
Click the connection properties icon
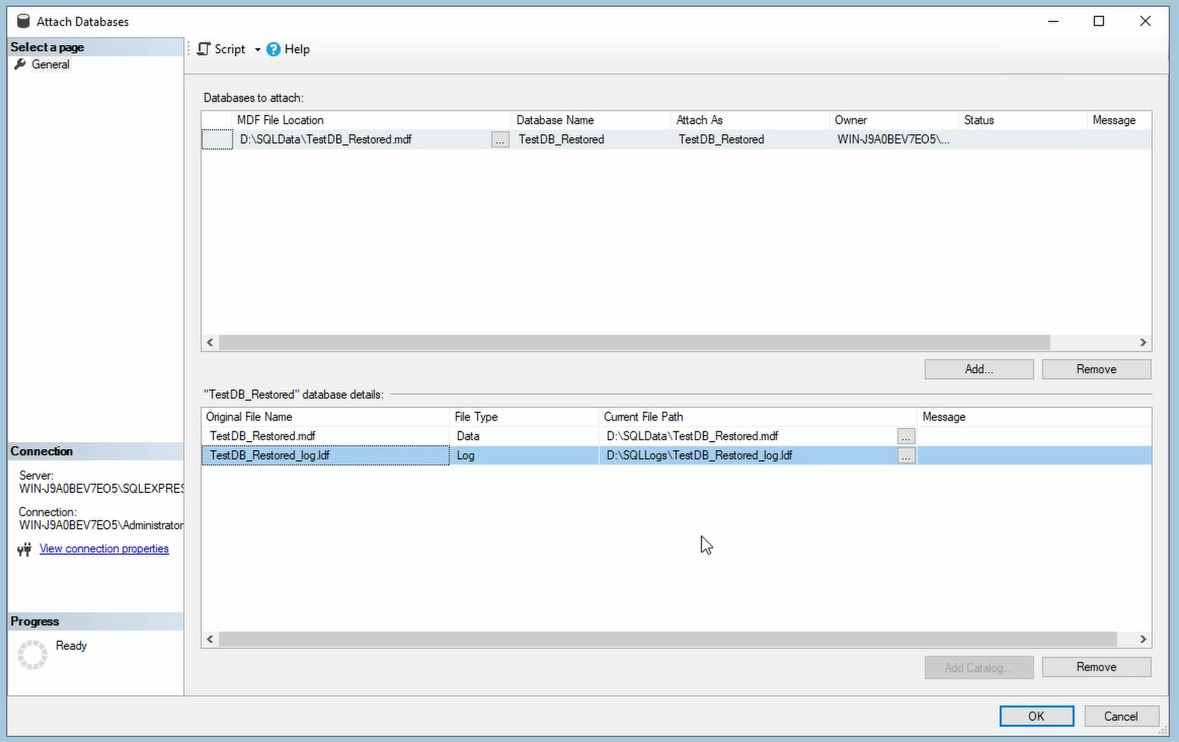tap(24, 550)
